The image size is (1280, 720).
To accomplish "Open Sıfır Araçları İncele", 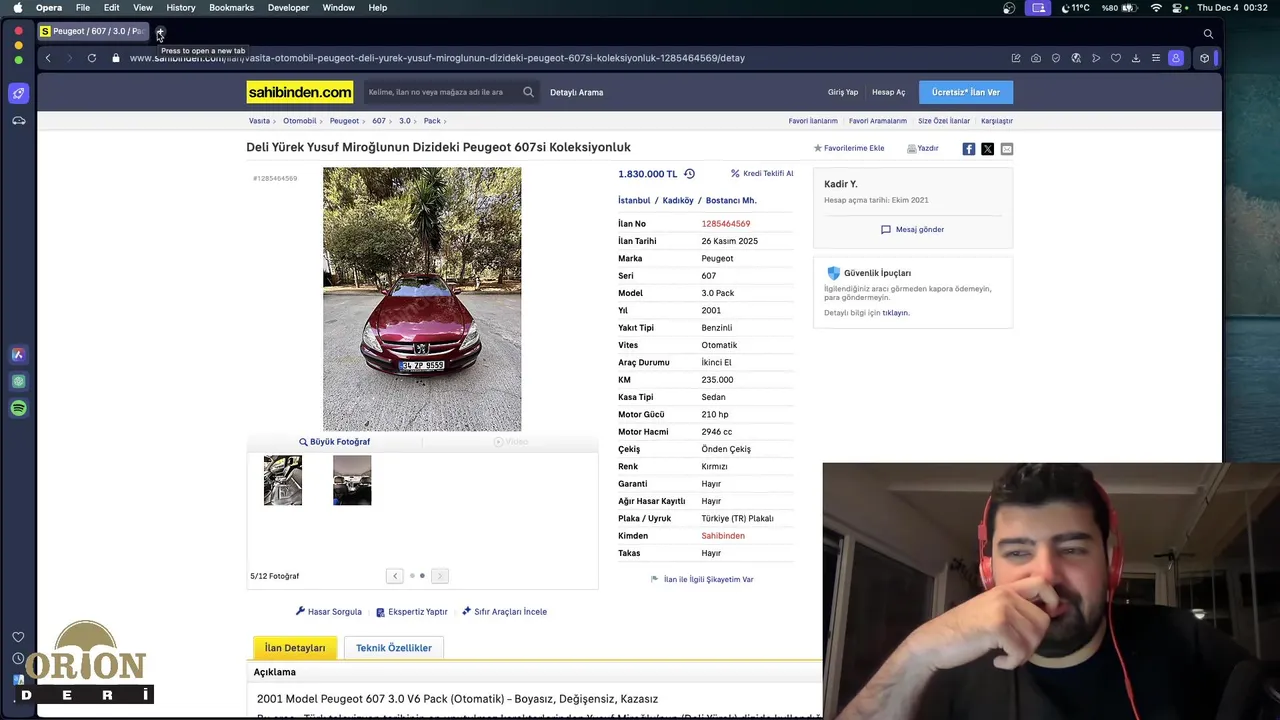I will point(504,612).
